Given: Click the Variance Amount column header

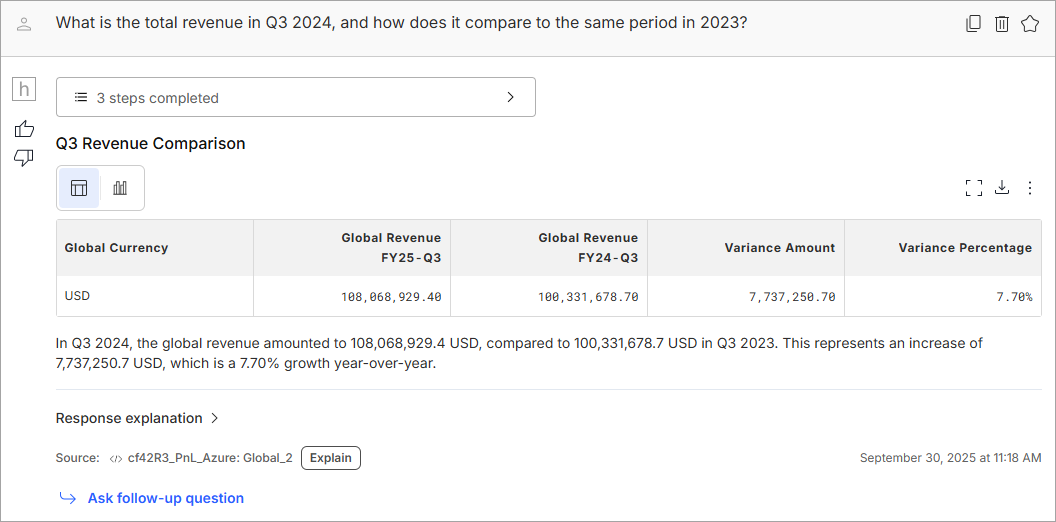Looking at the screenshot, I should point(779,248).
